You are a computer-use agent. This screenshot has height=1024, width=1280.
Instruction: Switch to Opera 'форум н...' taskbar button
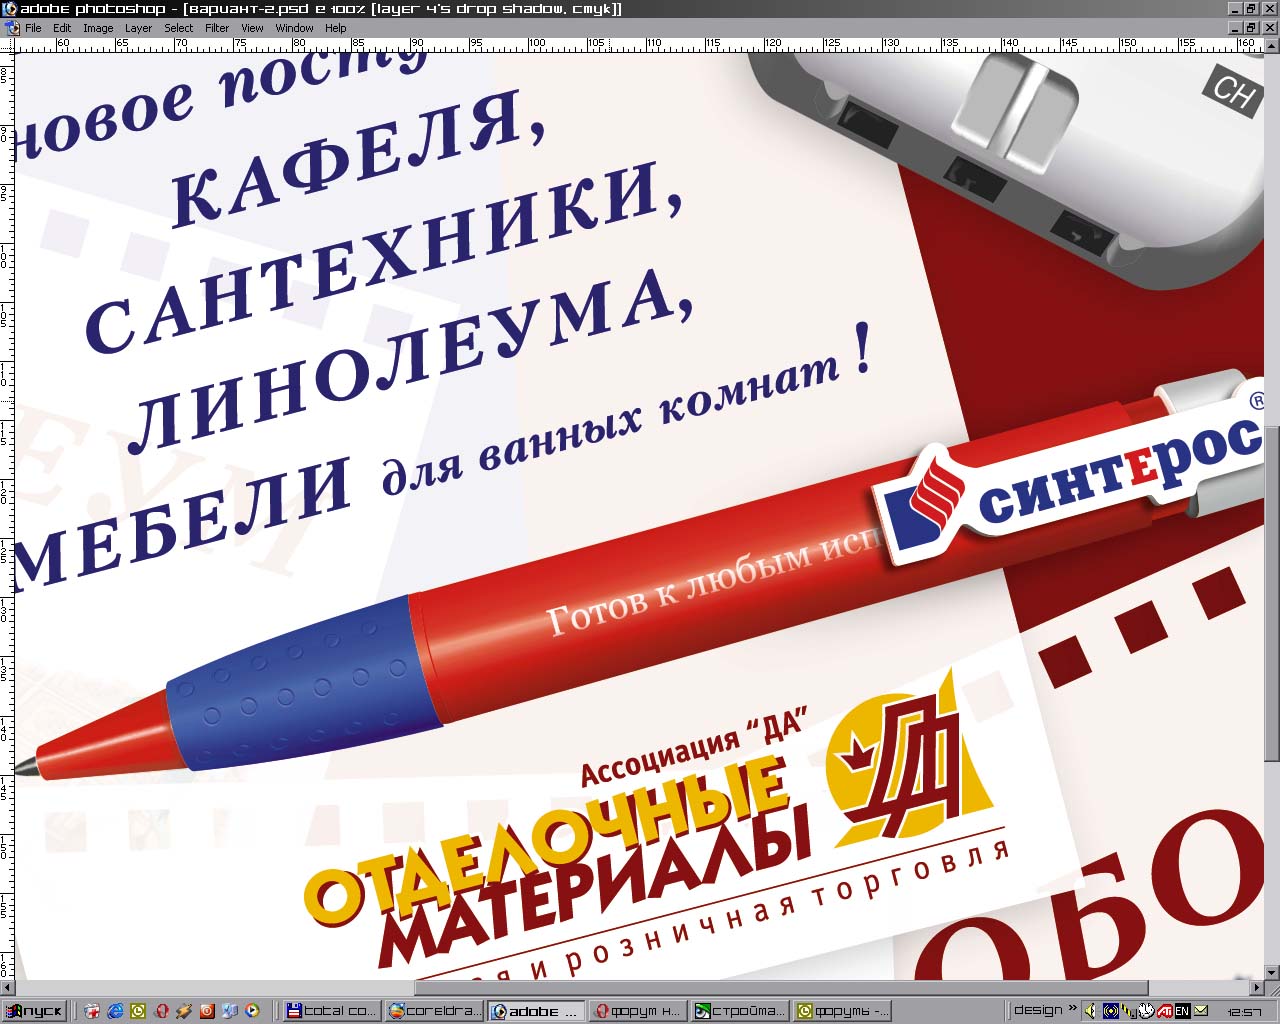coord(638,1011)
